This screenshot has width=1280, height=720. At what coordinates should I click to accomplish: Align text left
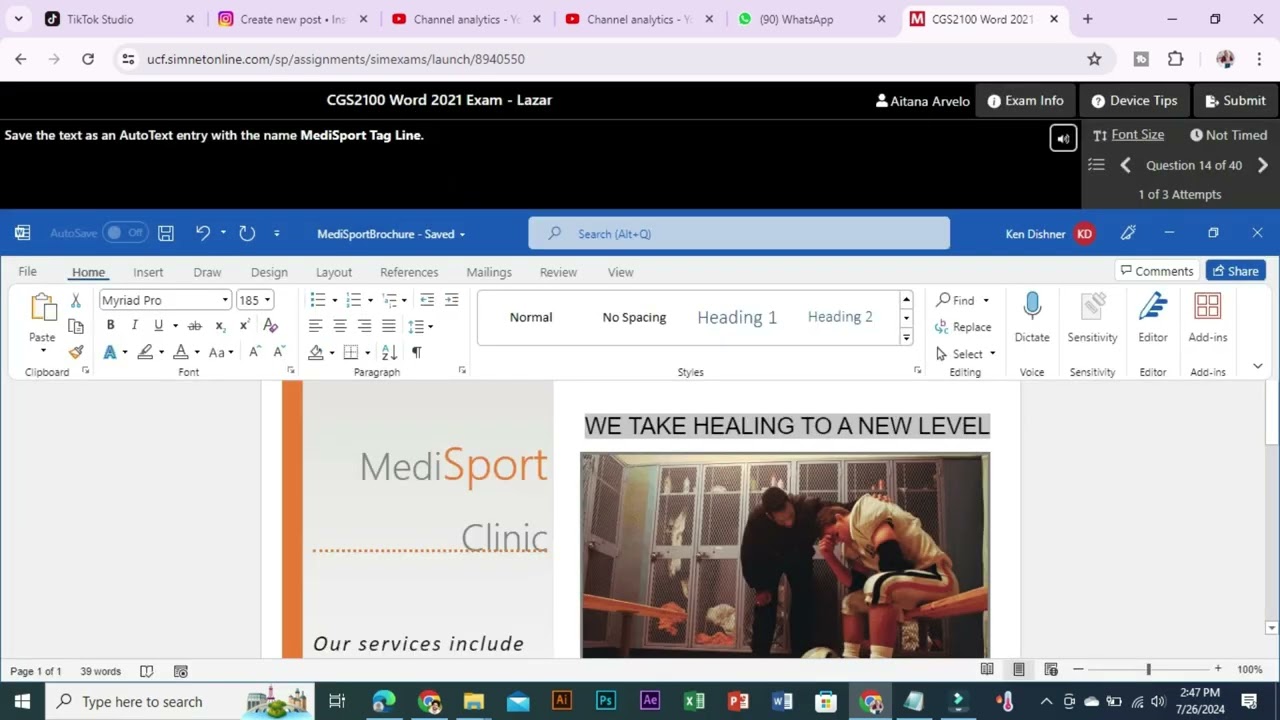tap(315, 326)
